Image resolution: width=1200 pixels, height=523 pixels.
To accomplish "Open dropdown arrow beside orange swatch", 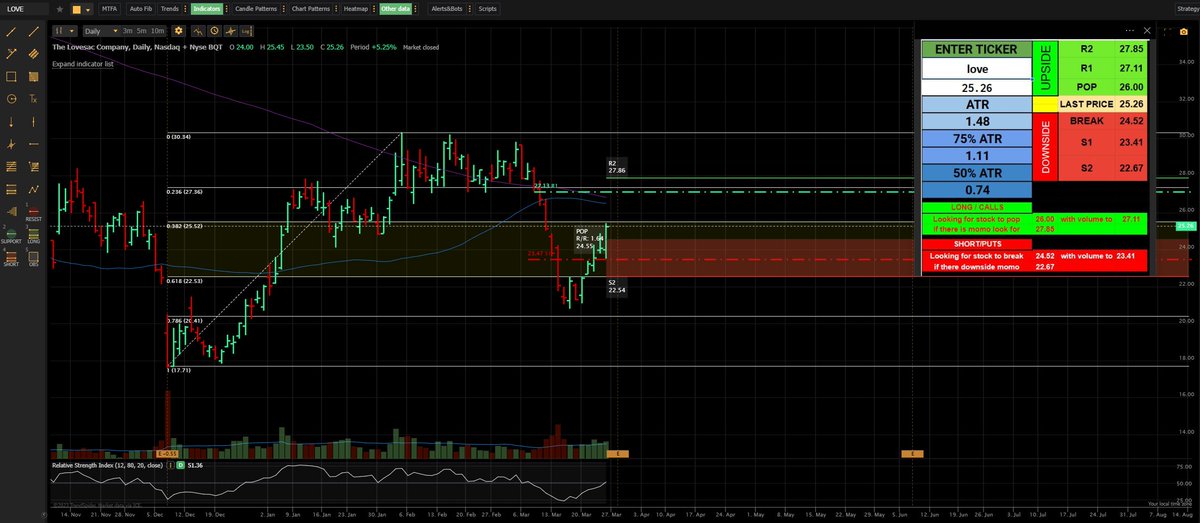I will click(89, 9).
